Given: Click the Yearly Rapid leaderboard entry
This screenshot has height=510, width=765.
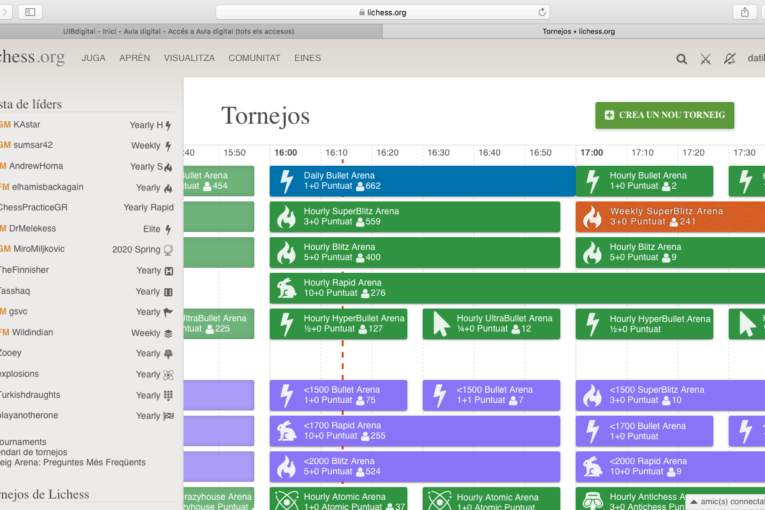Looking at the screenshot, I should (x=148, y=207).
